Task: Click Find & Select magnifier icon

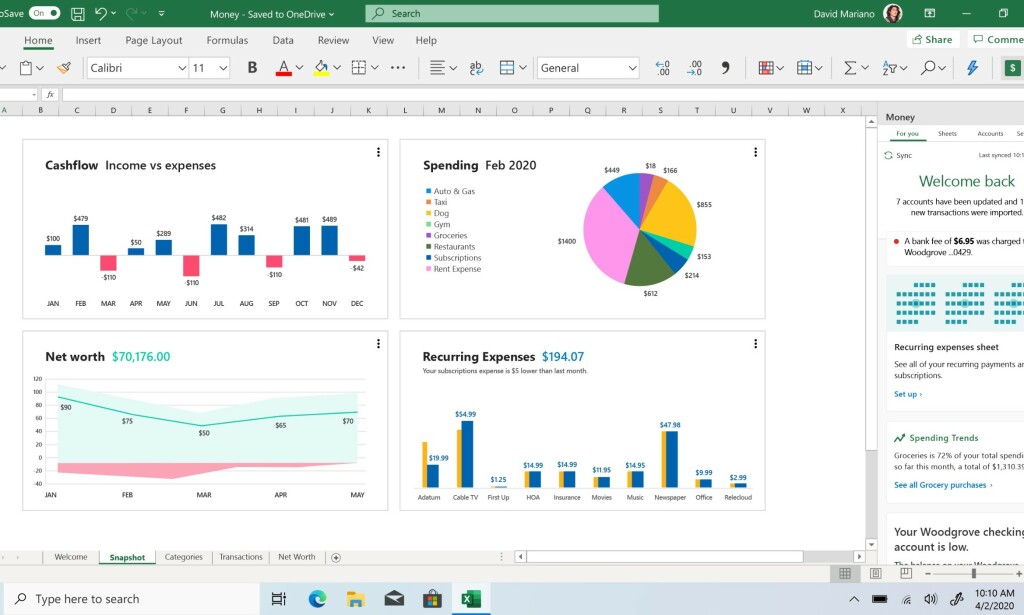Action: coord(928,68)
